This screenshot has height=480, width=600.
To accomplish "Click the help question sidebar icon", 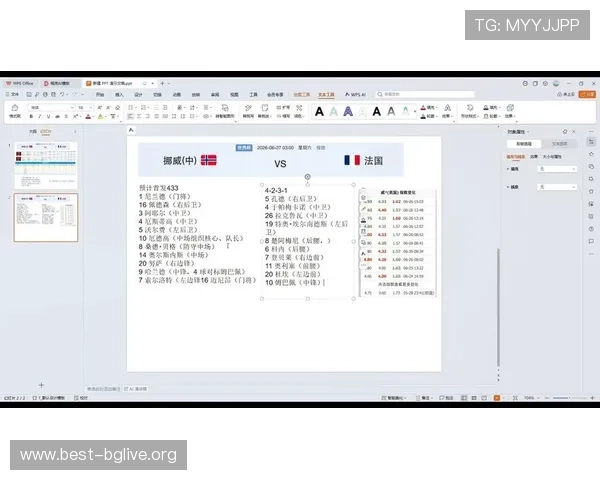I will pyautogui.click(x=591, y=229).
